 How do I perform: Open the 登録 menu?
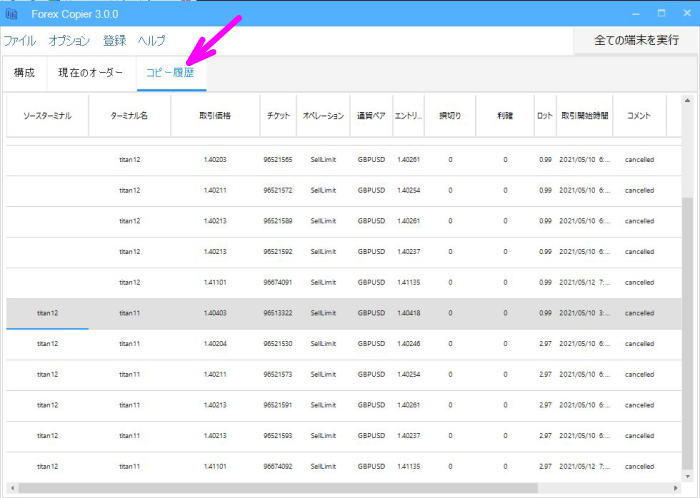(114, 41)
